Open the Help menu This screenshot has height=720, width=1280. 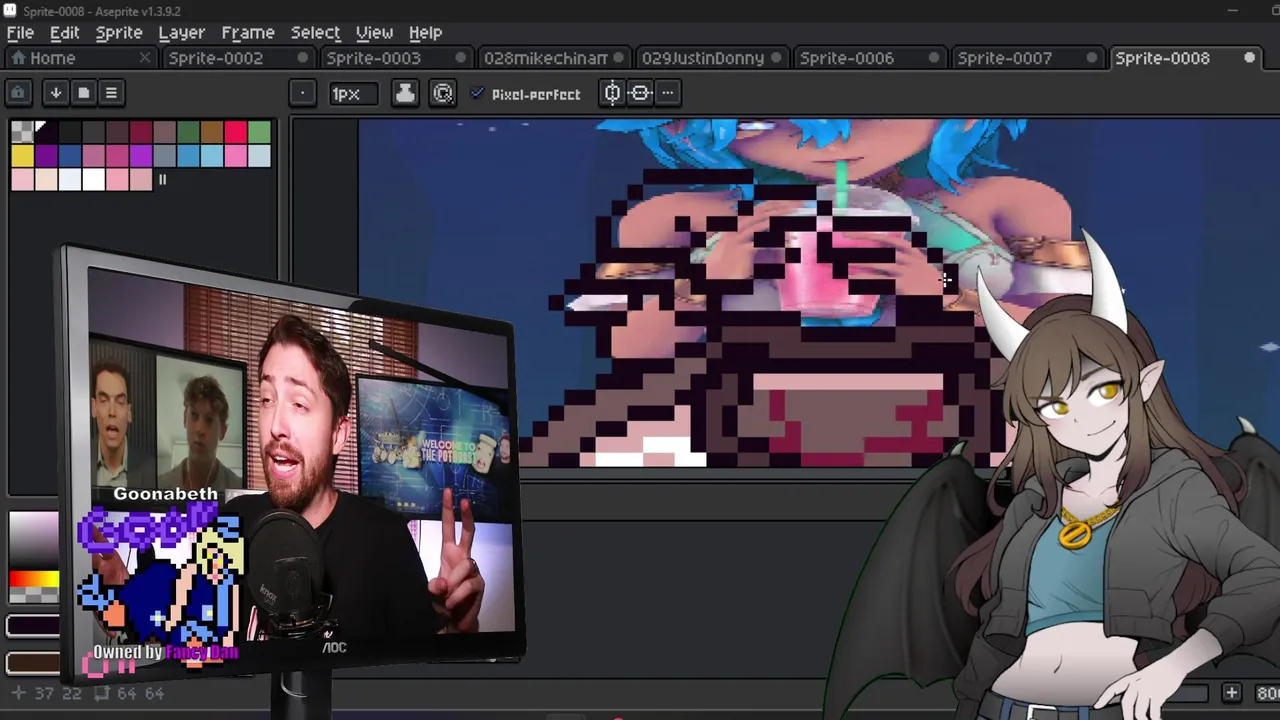(425, 32)
